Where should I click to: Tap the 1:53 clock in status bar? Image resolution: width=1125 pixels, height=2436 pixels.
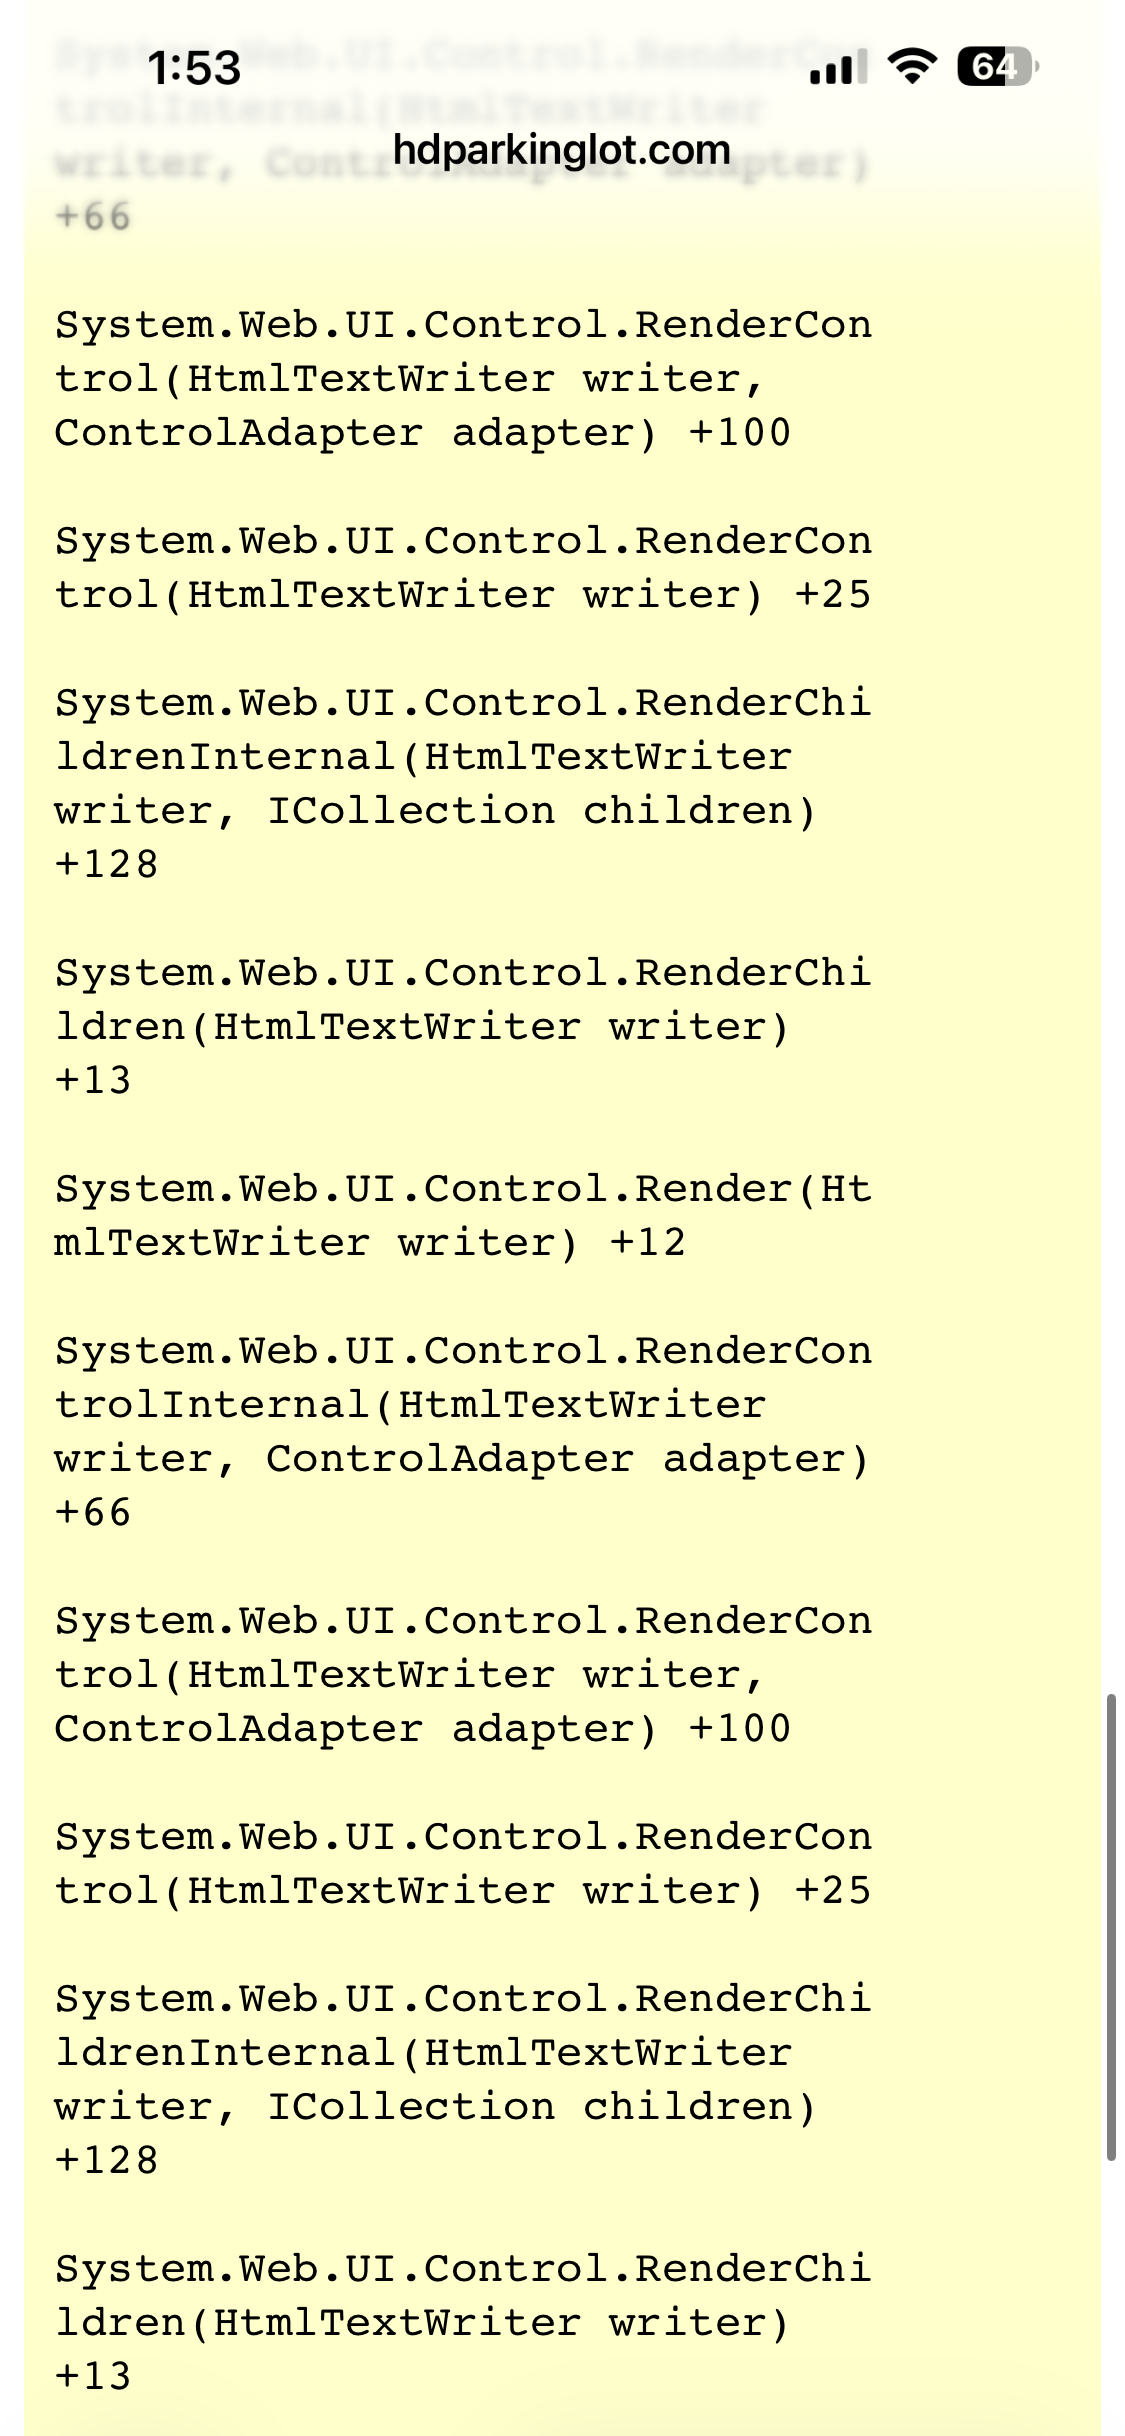[x=194, y=68]
